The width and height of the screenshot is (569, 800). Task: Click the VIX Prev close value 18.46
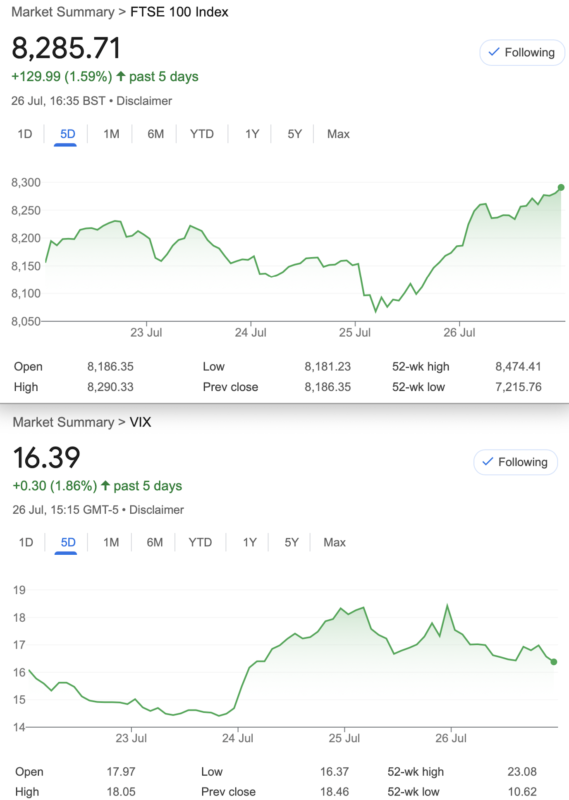[x=335, y=792]
